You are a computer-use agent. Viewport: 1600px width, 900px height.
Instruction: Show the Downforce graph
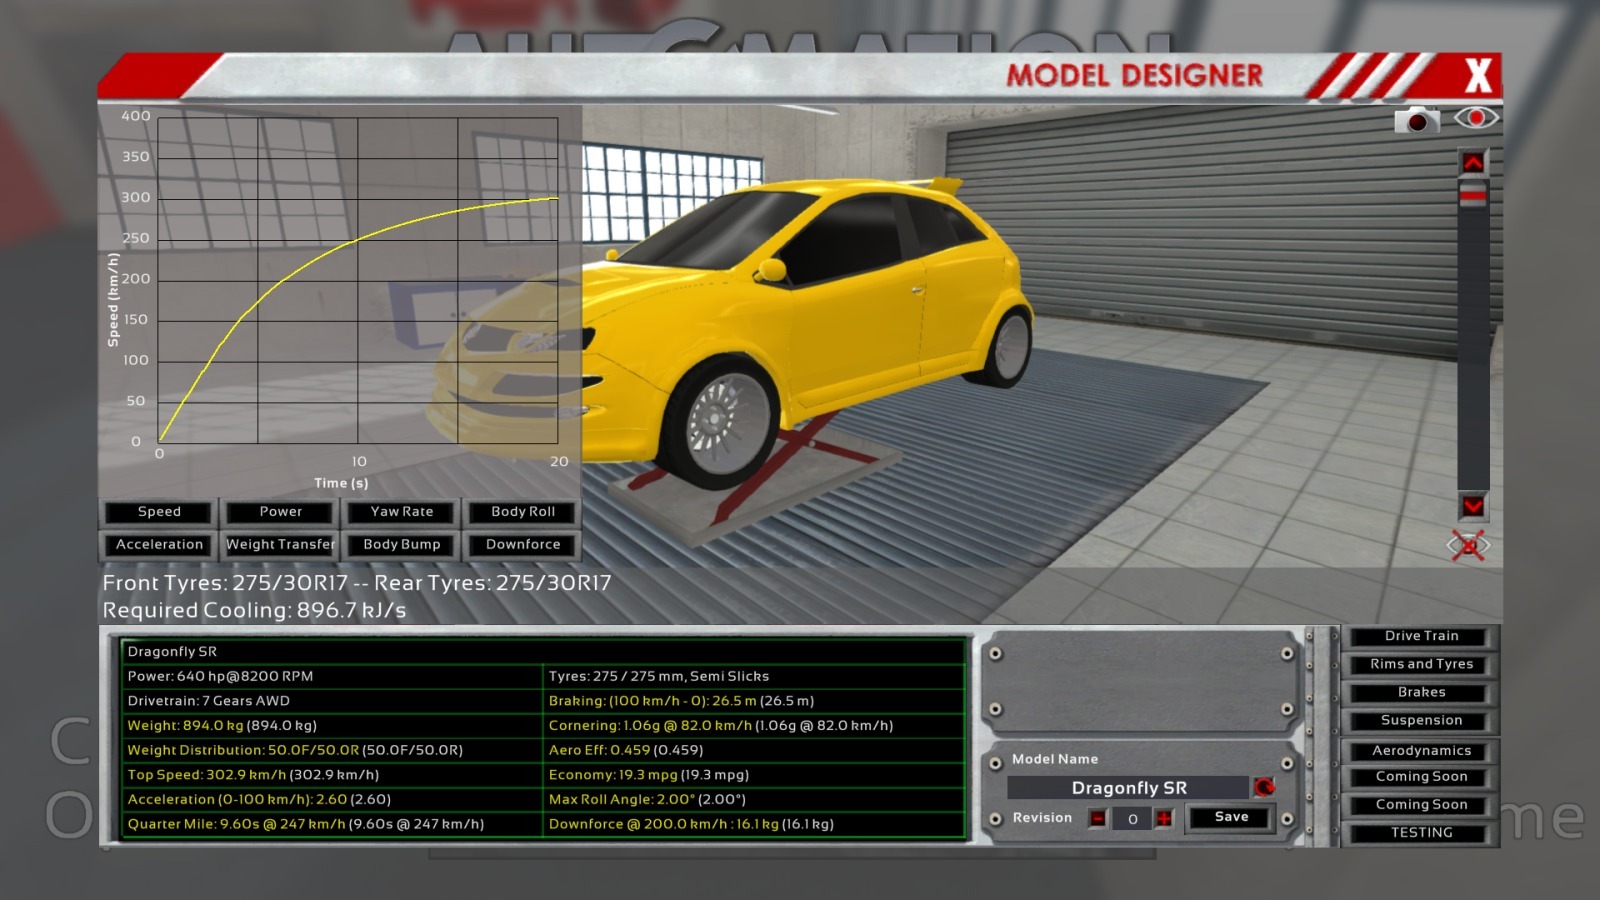[523, 545]
